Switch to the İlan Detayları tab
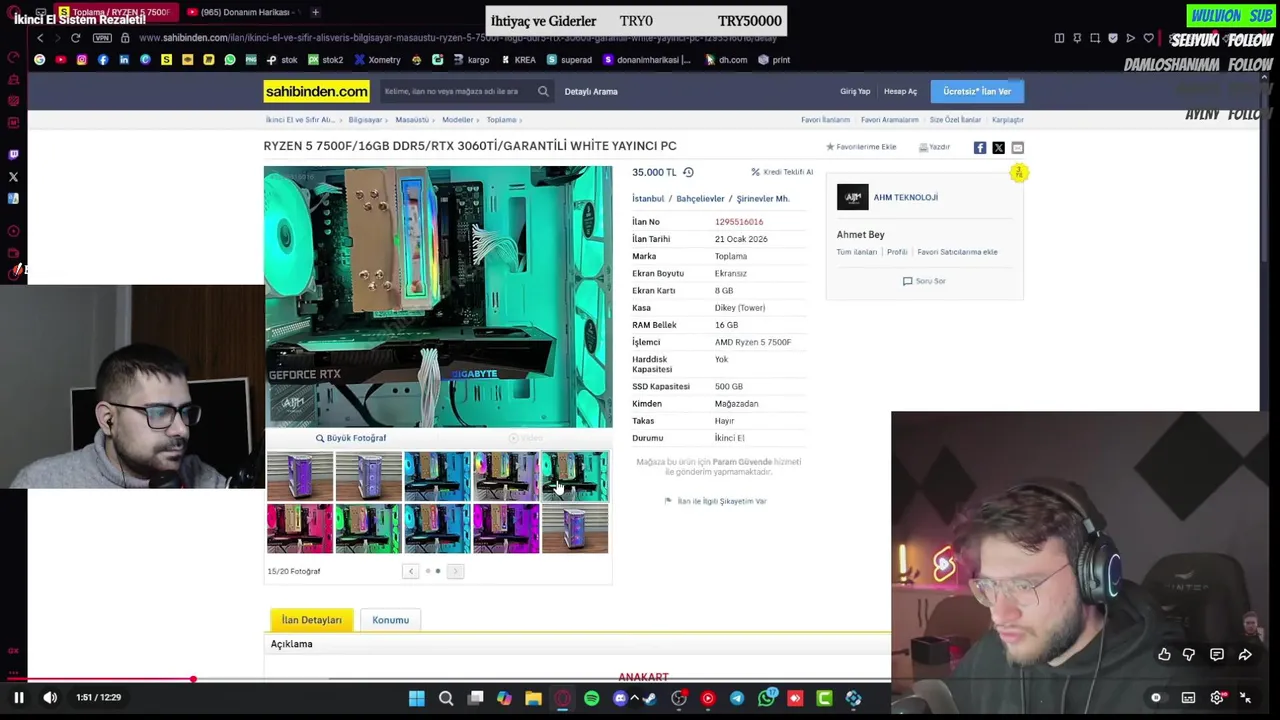 311,620
